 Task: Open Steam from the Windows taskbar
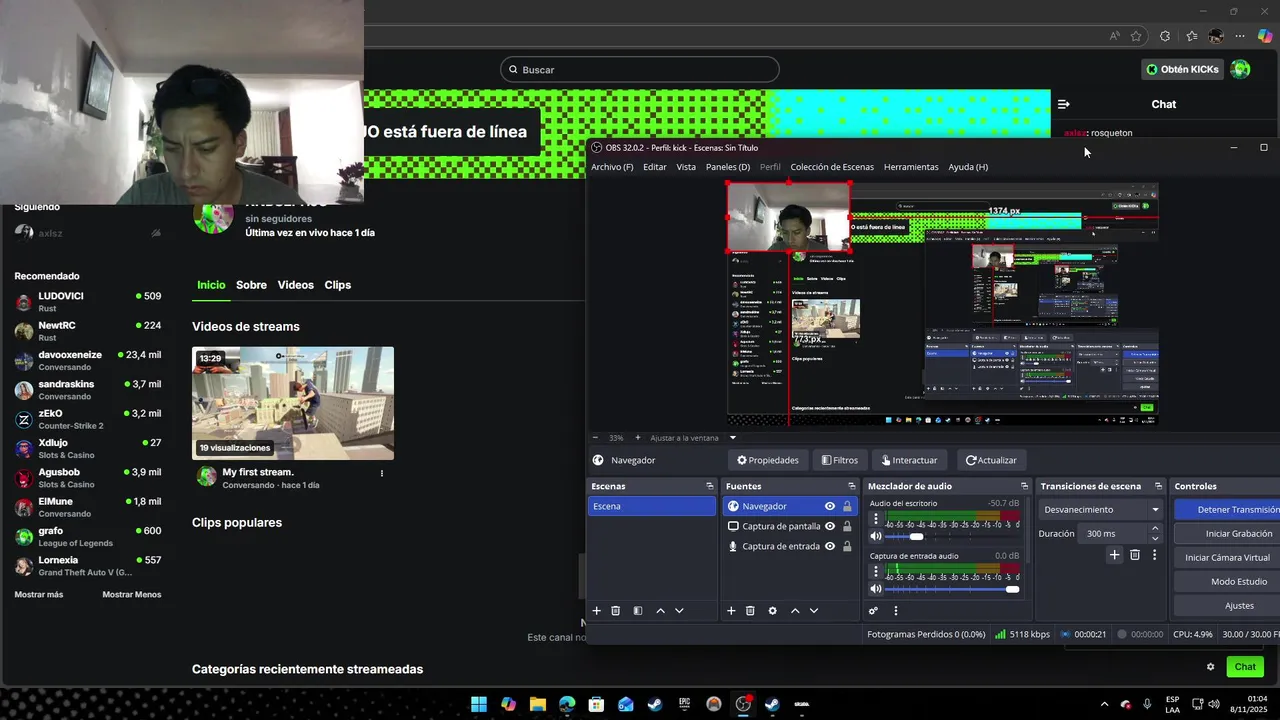tap(655, 704)
